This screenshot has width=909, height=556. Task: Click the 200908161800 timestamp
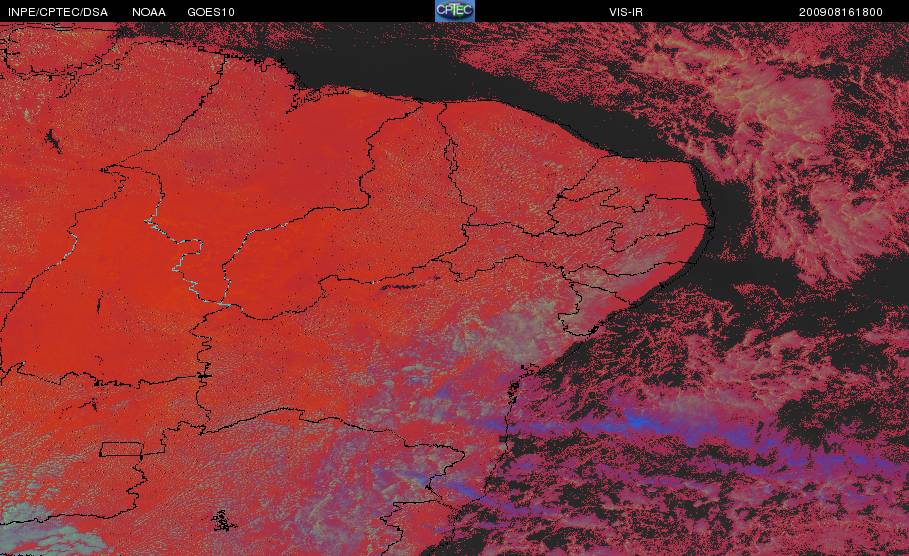[841, 12]
